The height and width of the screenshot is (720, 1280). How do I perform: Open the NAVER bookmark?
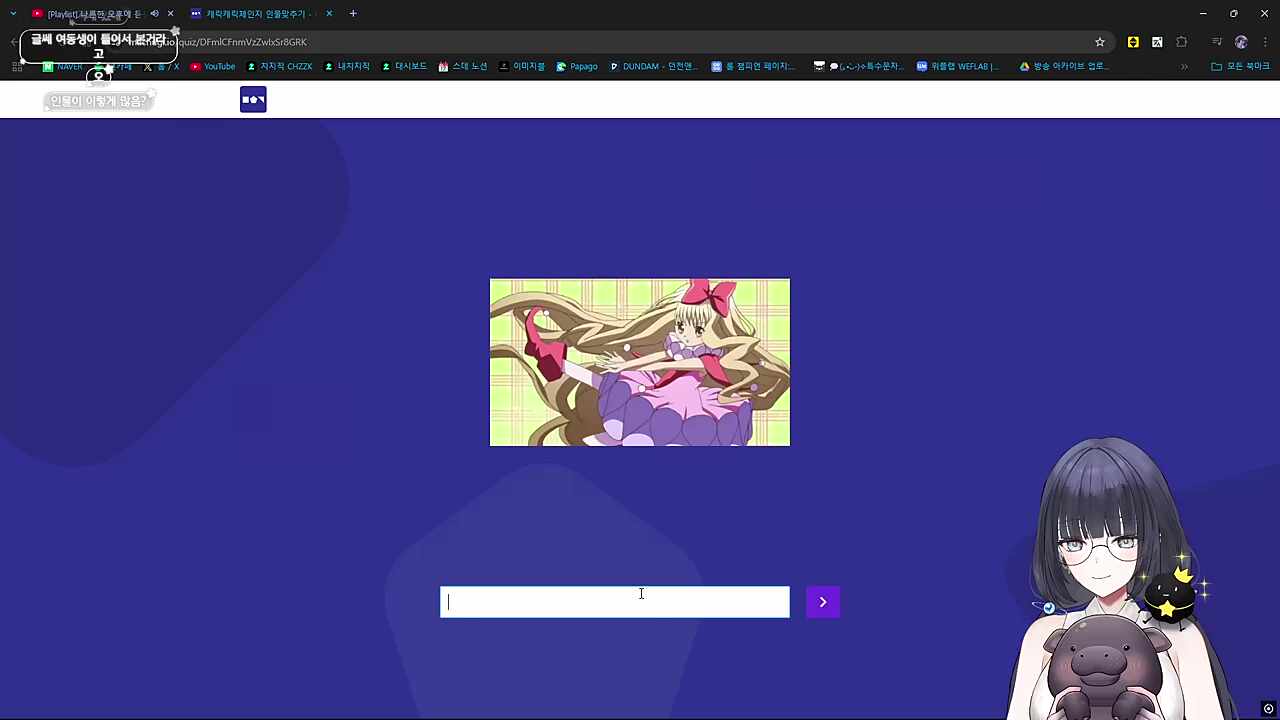click(x=63, y=67)
